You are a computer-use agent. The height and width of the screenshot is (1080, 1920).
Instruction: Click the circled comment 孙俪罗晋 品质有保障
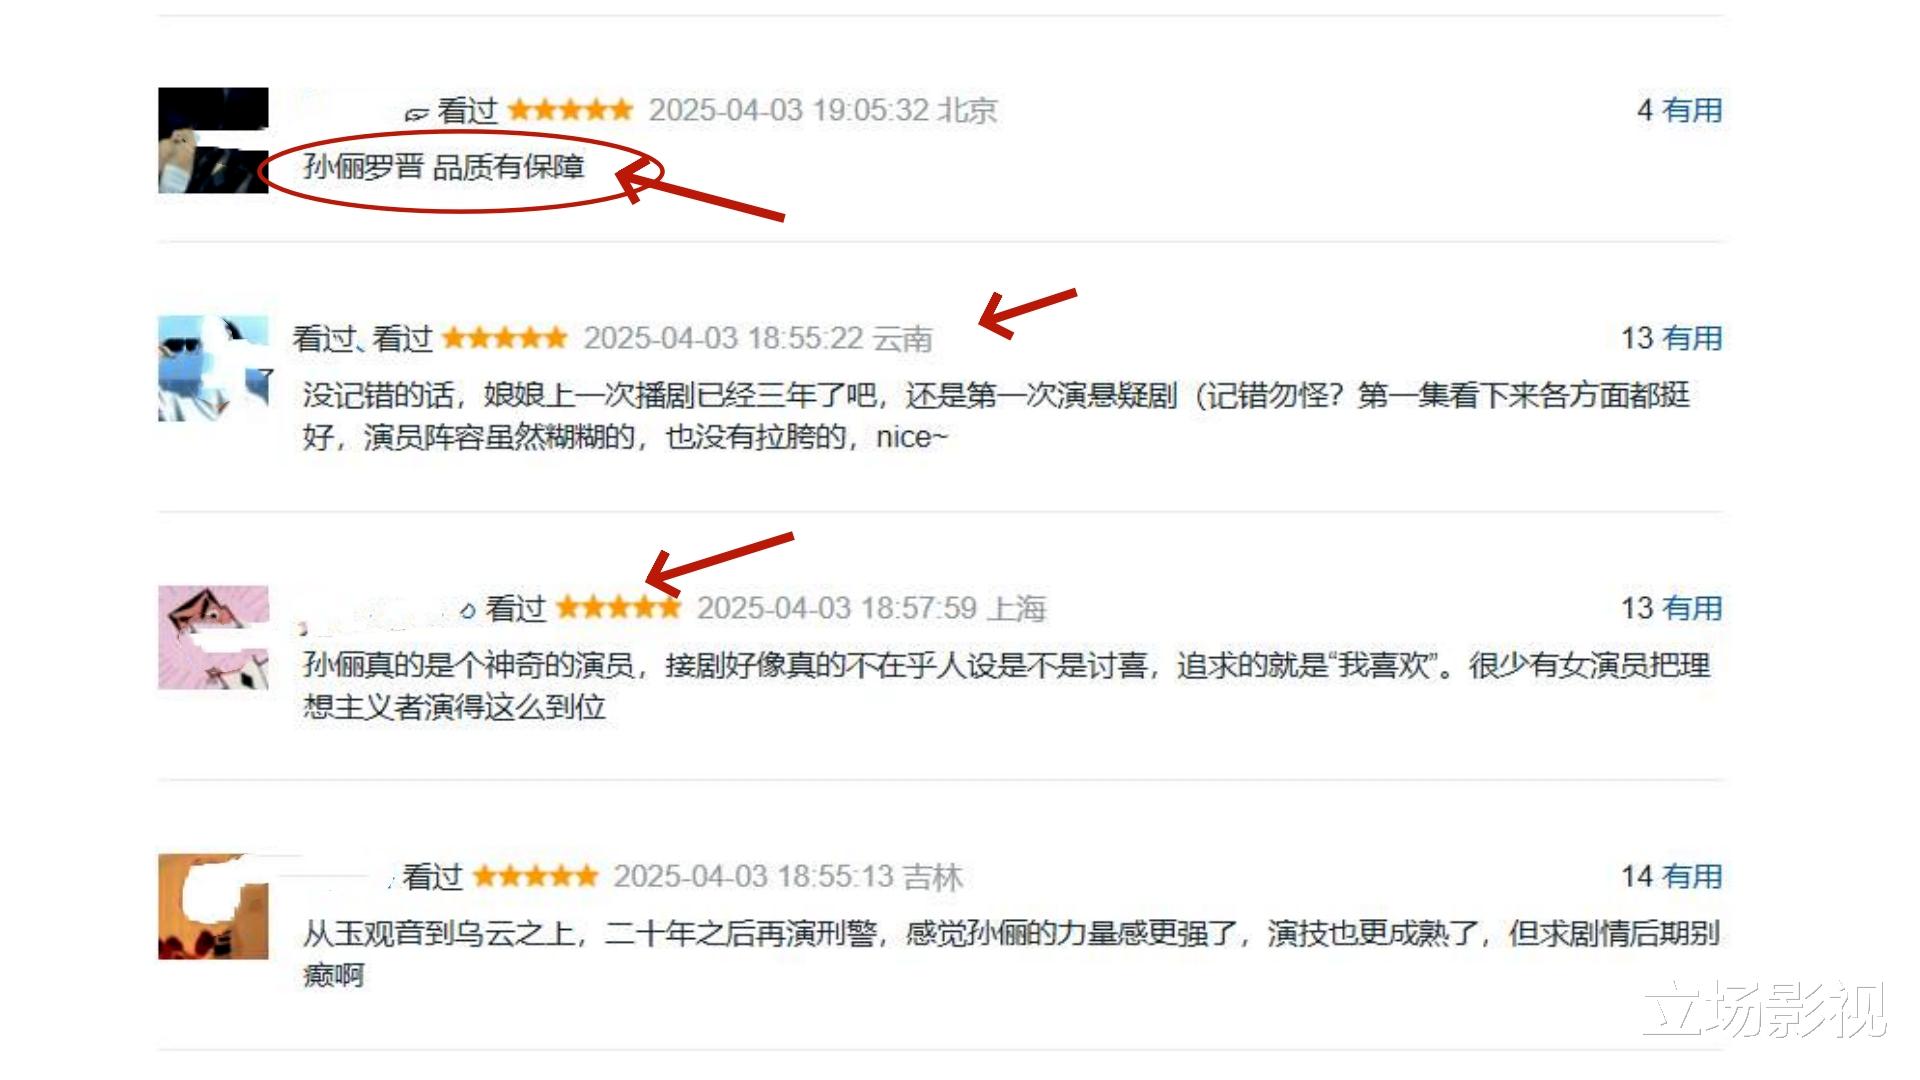pyautogui.click(x=444, y=166)
